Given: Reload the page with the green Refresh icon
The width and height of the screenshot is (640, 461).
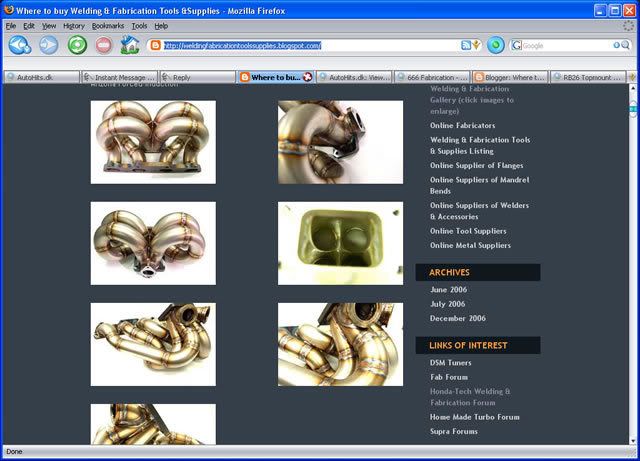Looking at the screenshot, I should 77,45.
